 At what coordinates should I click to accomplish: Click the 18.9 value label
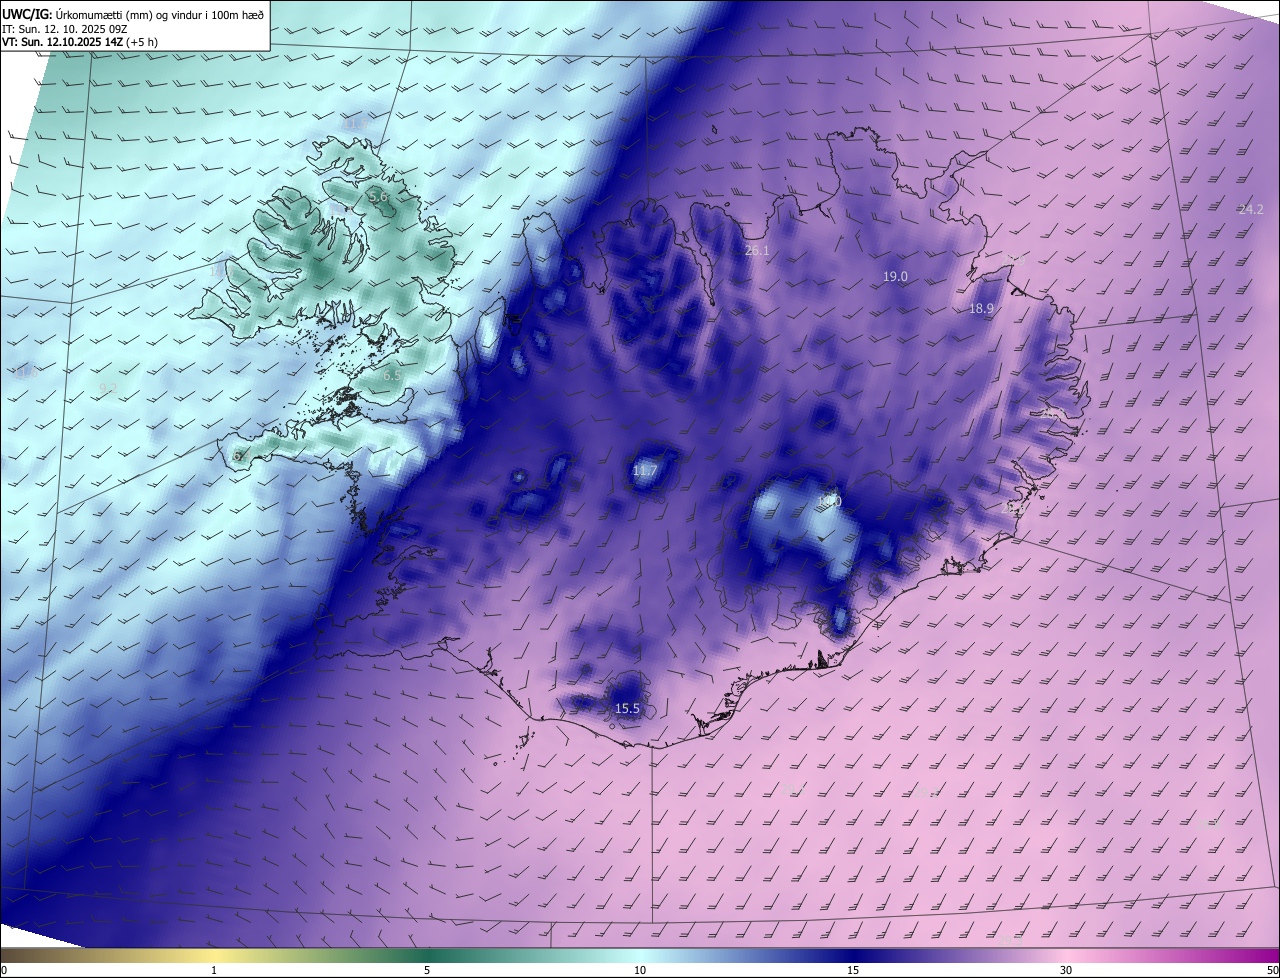pos(981,309)
